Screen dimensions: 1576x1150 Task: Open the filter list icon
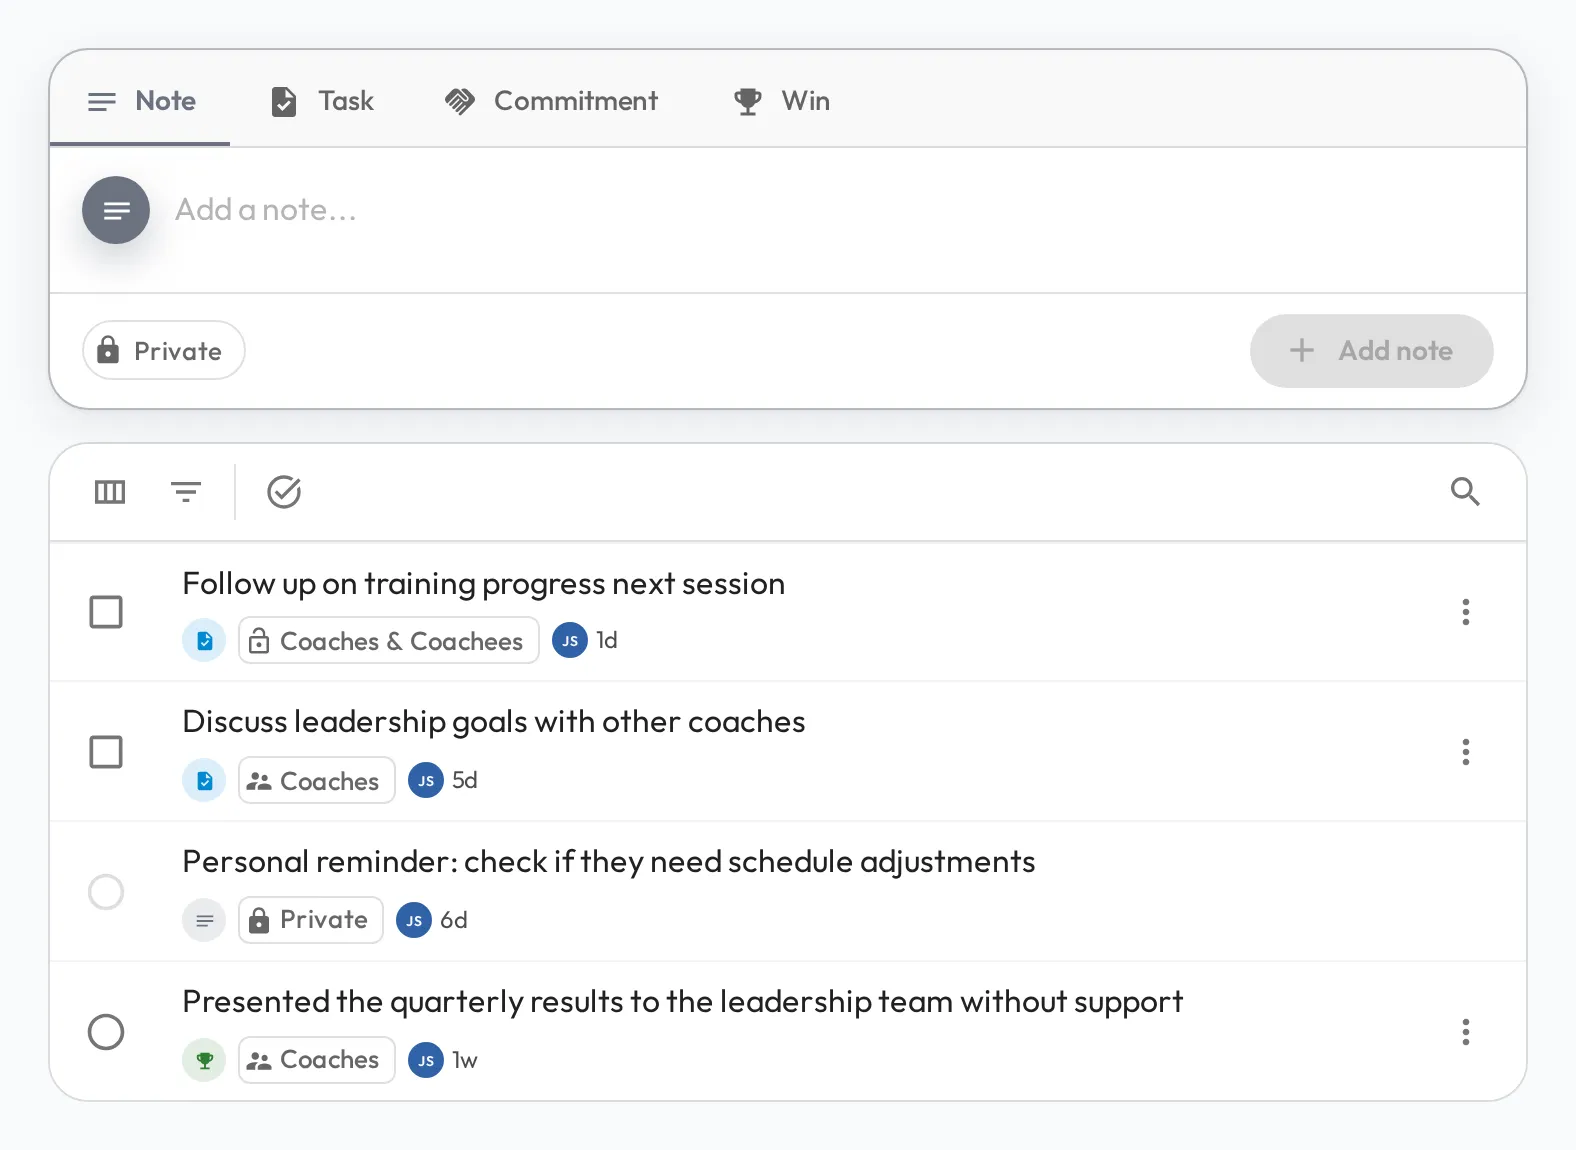tap(186, 492)
